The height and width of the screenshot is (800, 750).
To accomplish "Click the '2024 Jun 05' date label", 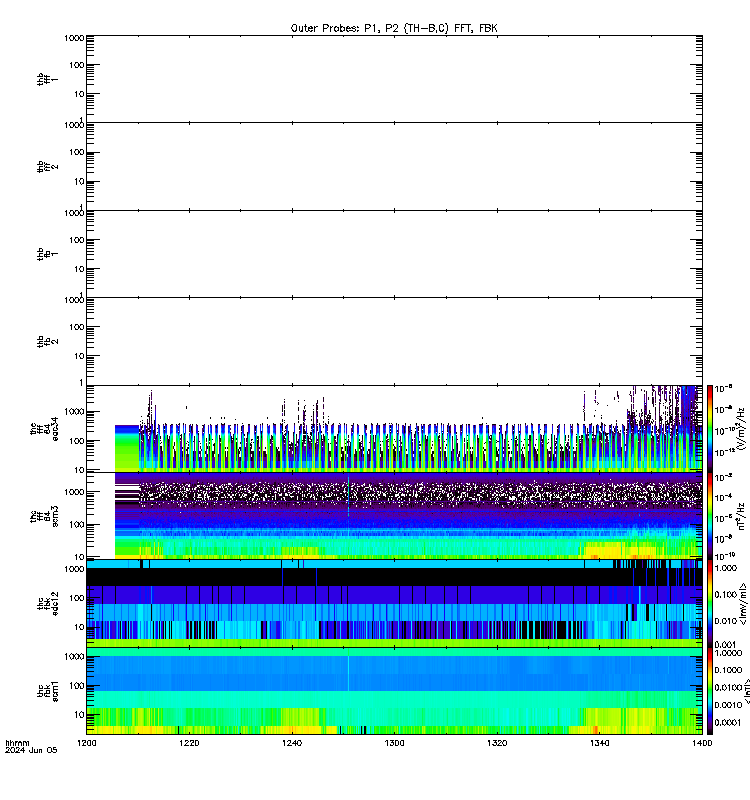I will click(31, 750).
